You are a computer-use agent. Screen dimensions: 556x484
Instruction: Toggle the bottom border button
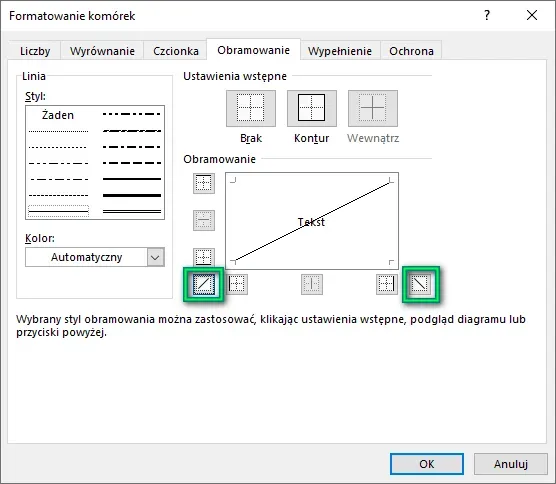(x=204, y=257)
